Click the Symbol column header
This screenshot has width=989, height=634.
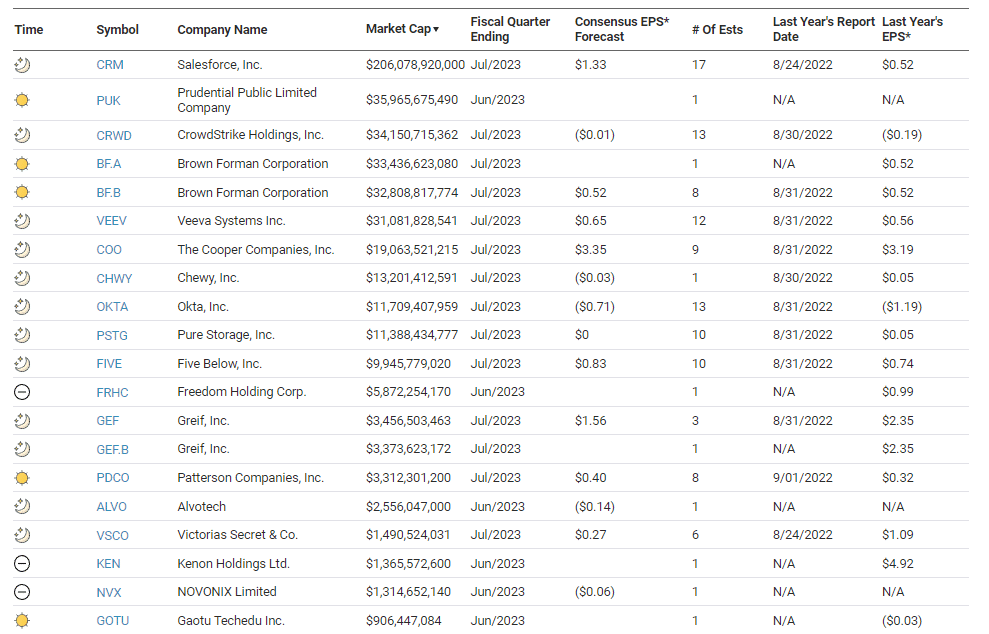pos(117,30)
